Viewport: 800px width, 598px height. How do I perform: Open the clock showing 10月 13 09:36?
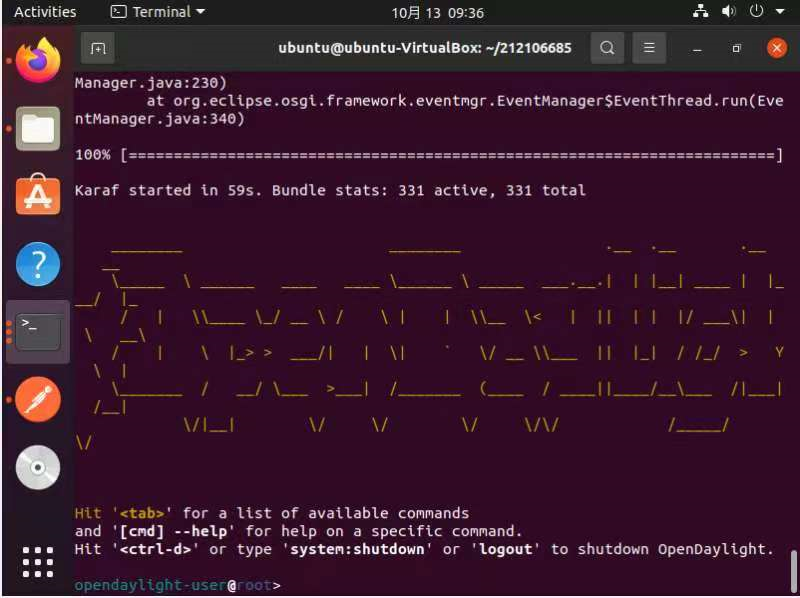[x=437, y=12]
